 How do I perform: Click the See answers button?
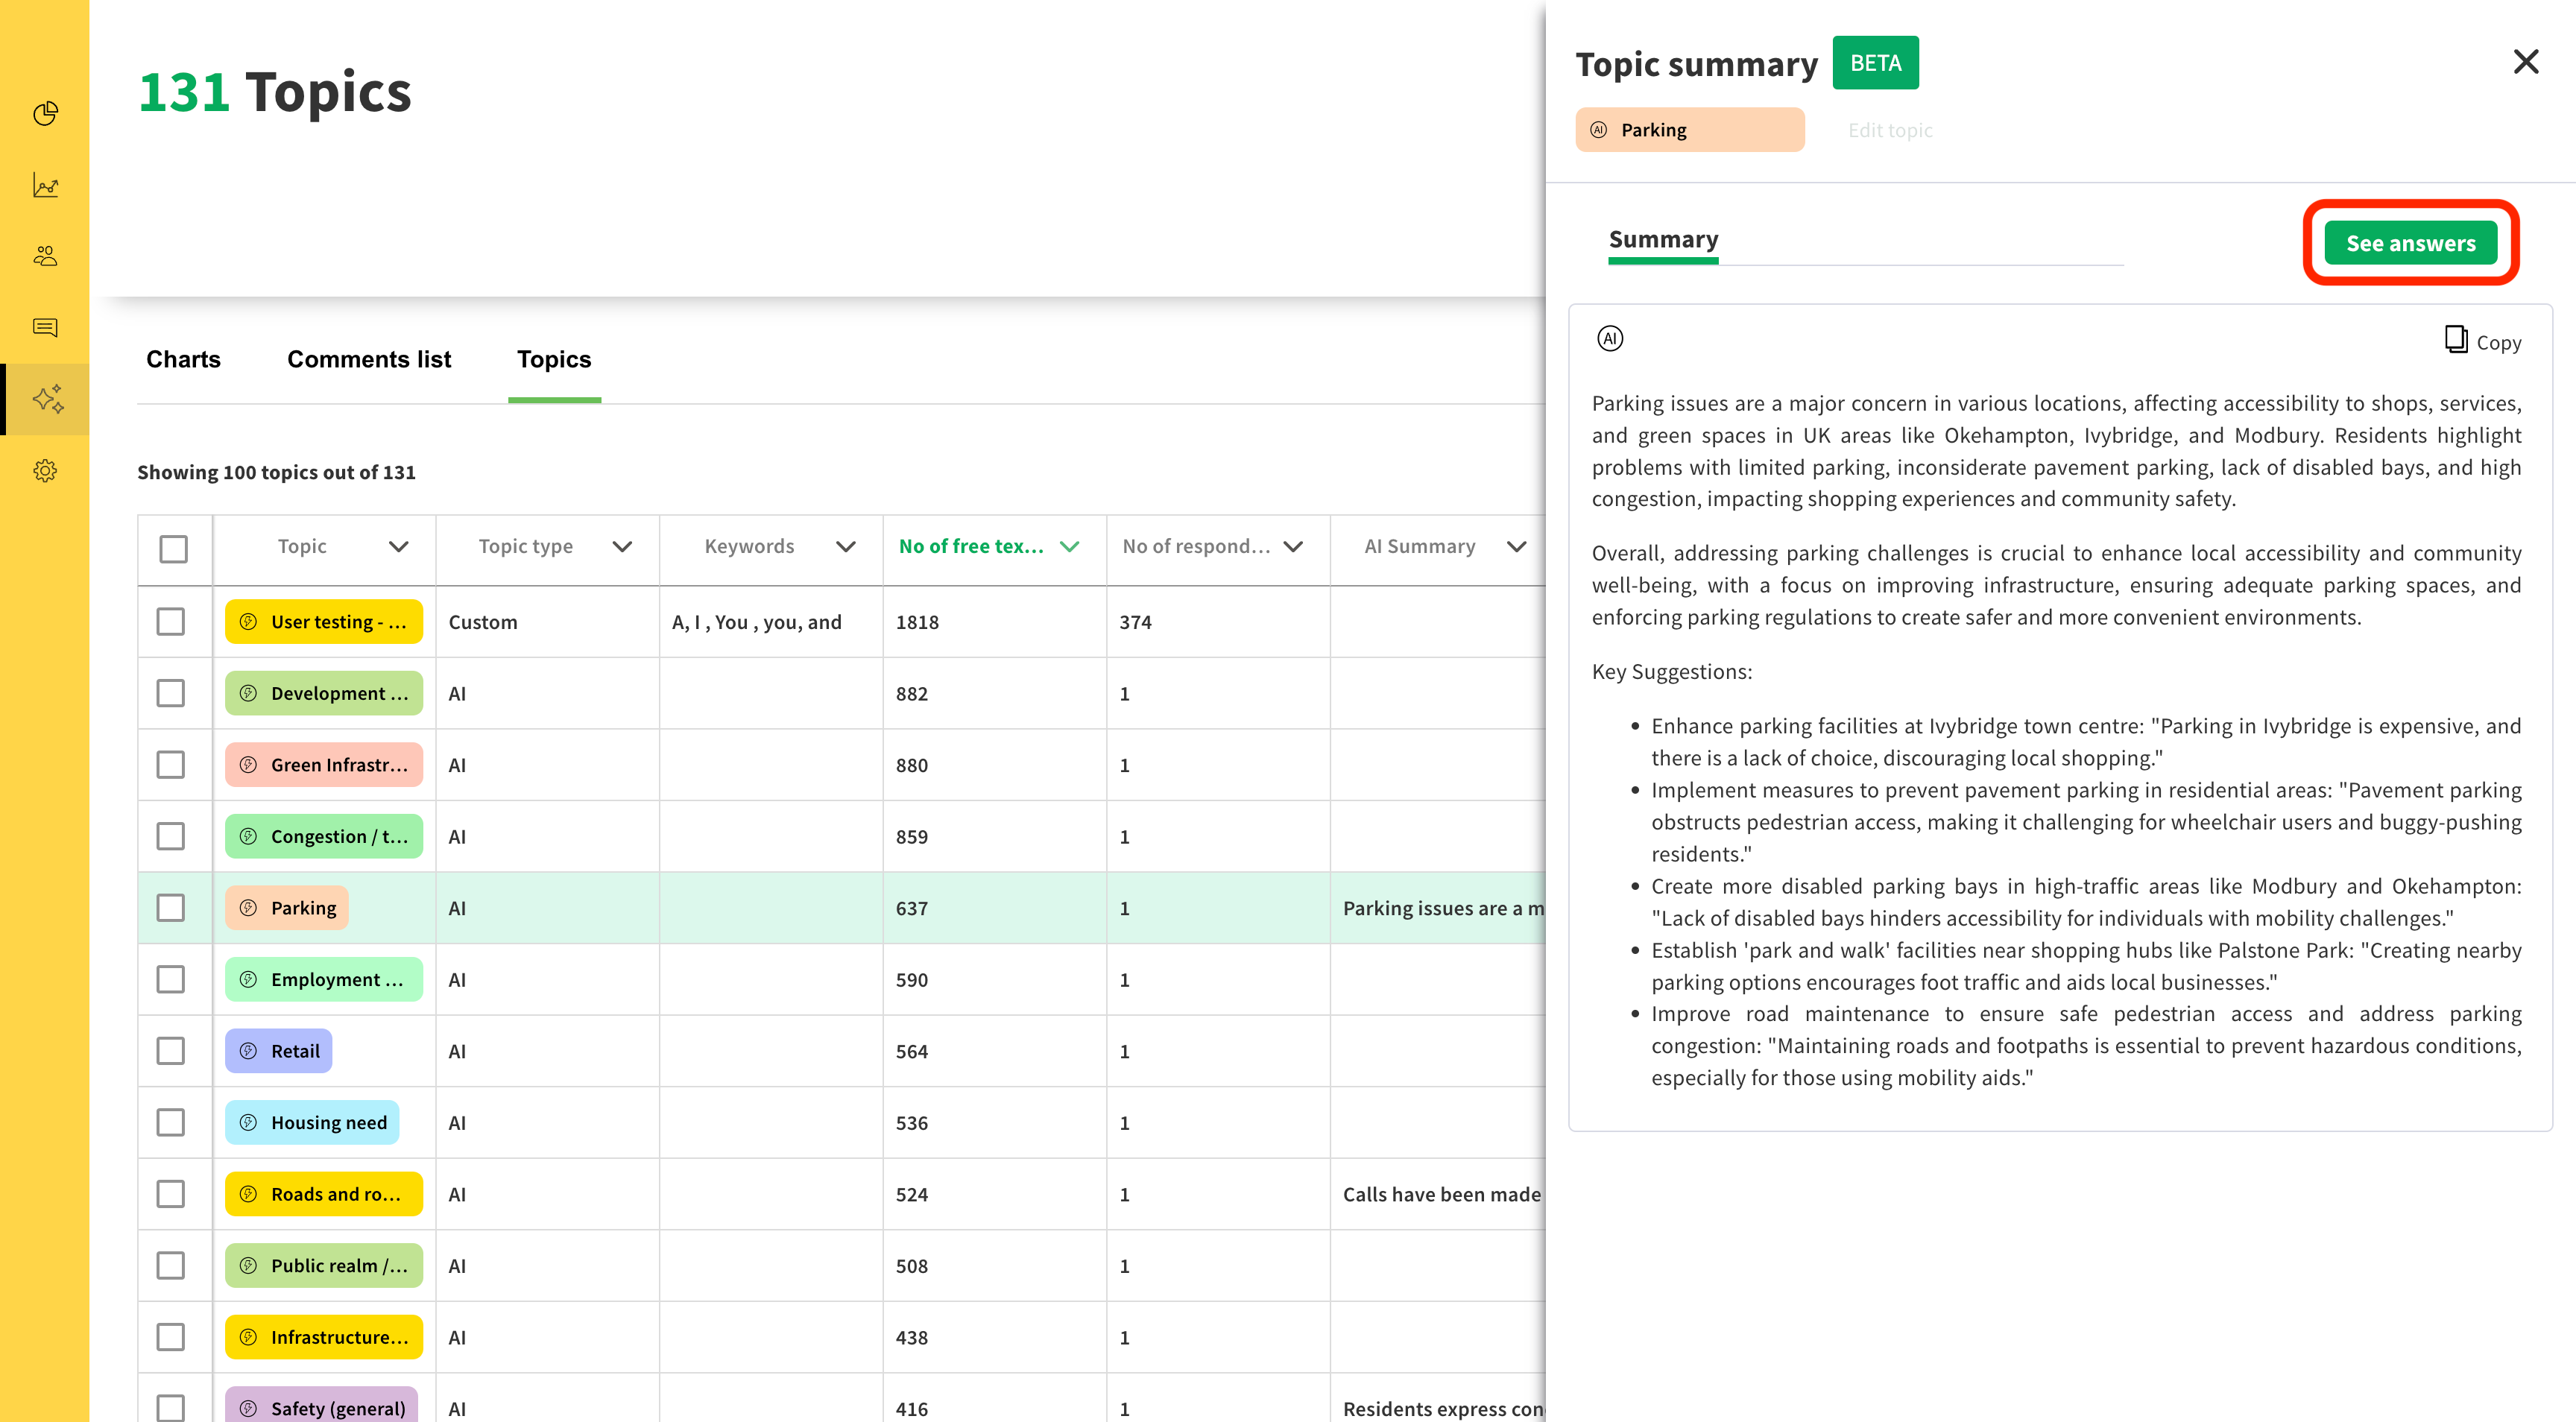coord(2410,243)
